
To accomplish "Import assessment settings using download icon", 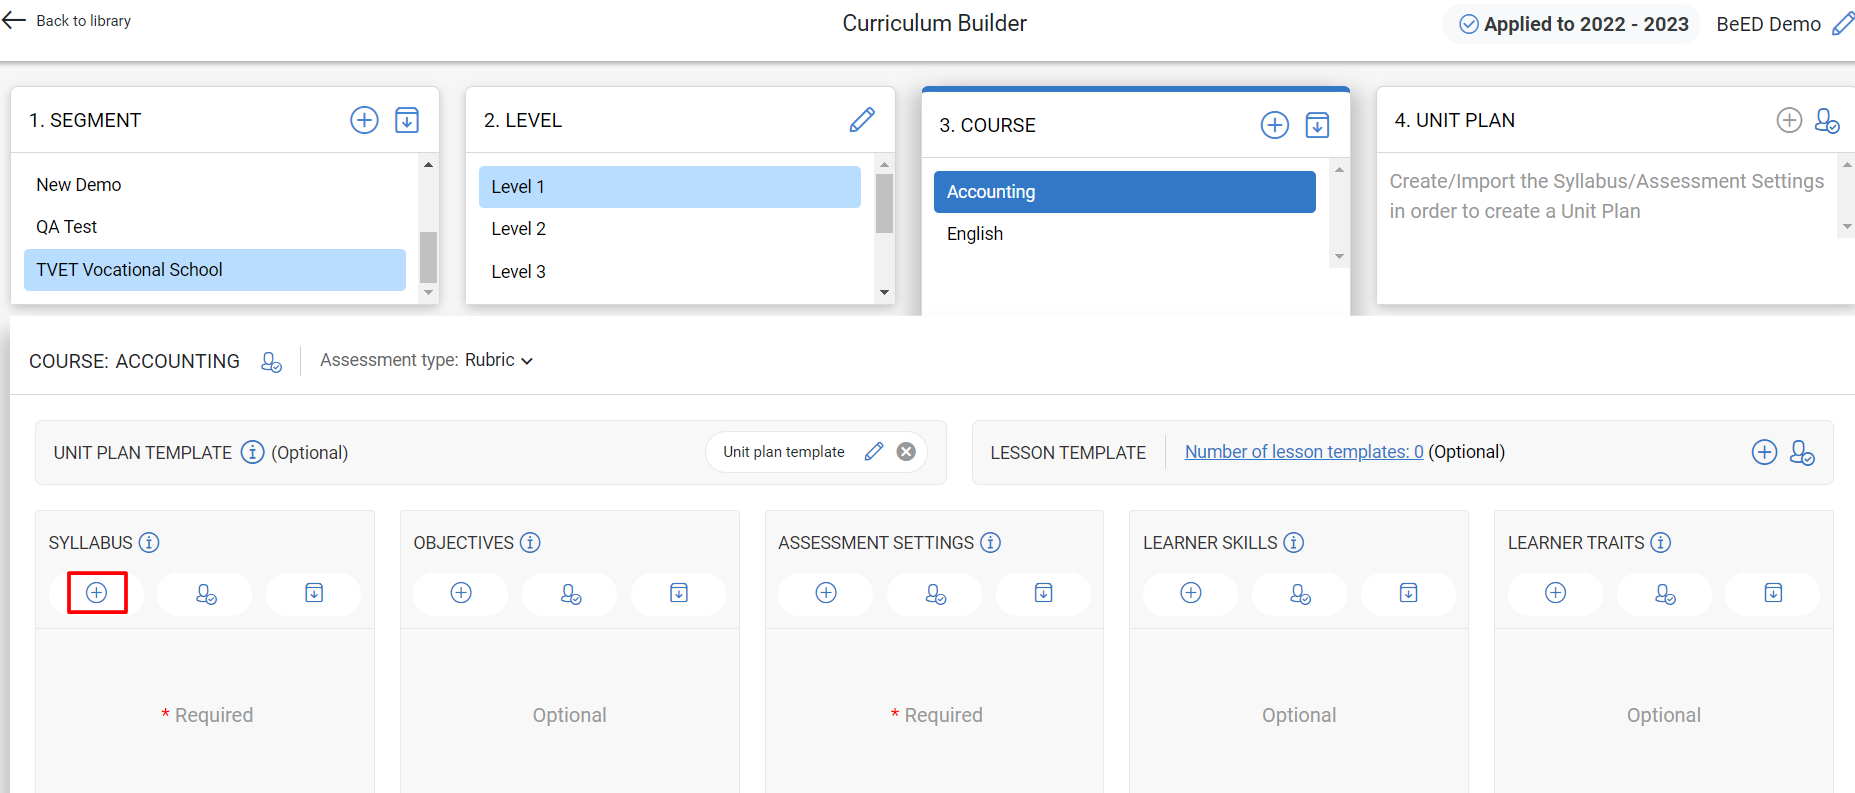I will (1044, 593).
